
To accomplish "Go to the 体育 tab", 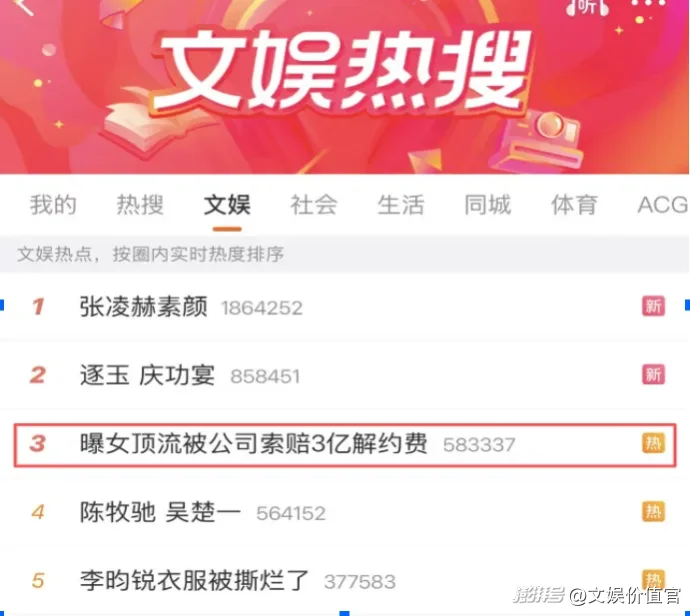I will [x=574, y=205].
